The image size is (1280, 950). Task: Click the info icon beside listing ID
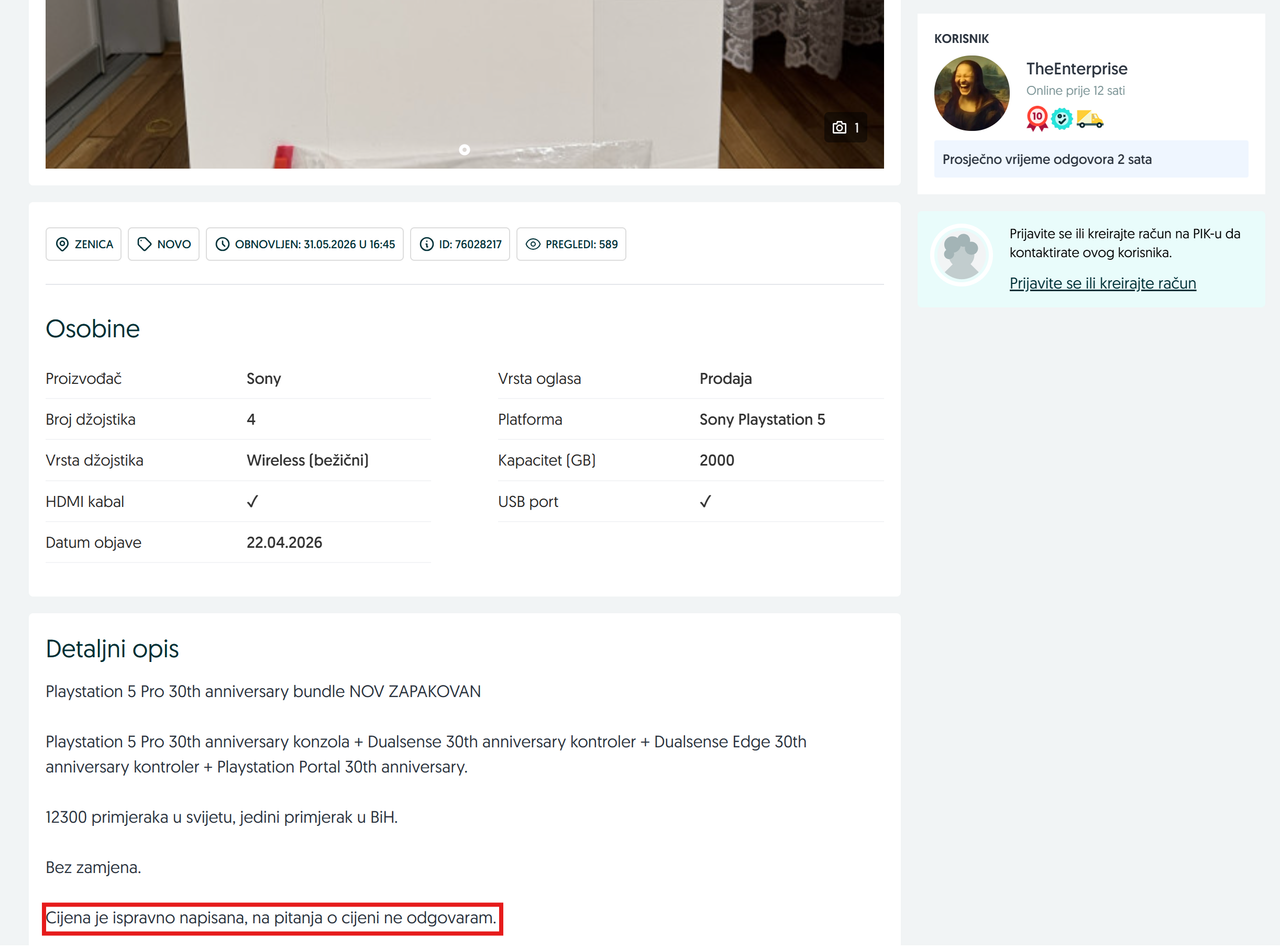pos(427,244)
